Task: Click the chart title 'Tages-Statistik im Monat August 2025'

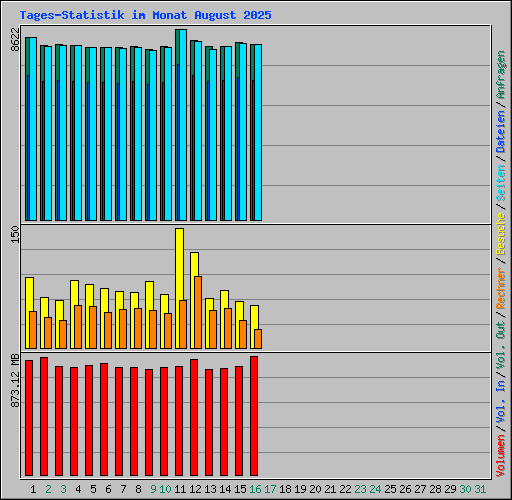Action: pos(145,15)
